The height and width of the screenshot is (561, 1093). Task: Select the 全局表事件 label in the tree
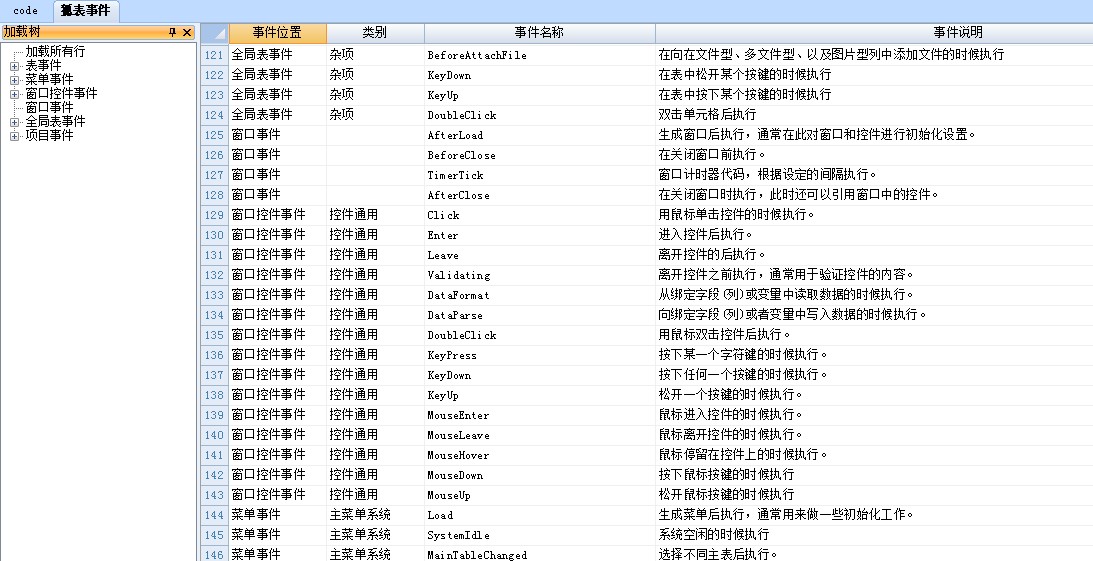pos(55,121)
